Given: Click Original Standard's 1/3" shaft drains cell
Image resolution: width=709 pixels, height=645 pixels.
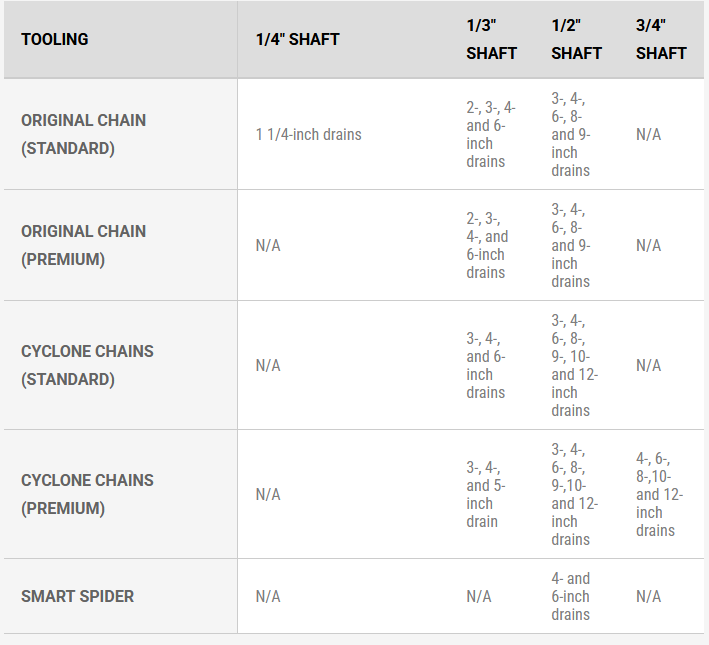Looking at the screenshot, I should pos(490,134).
